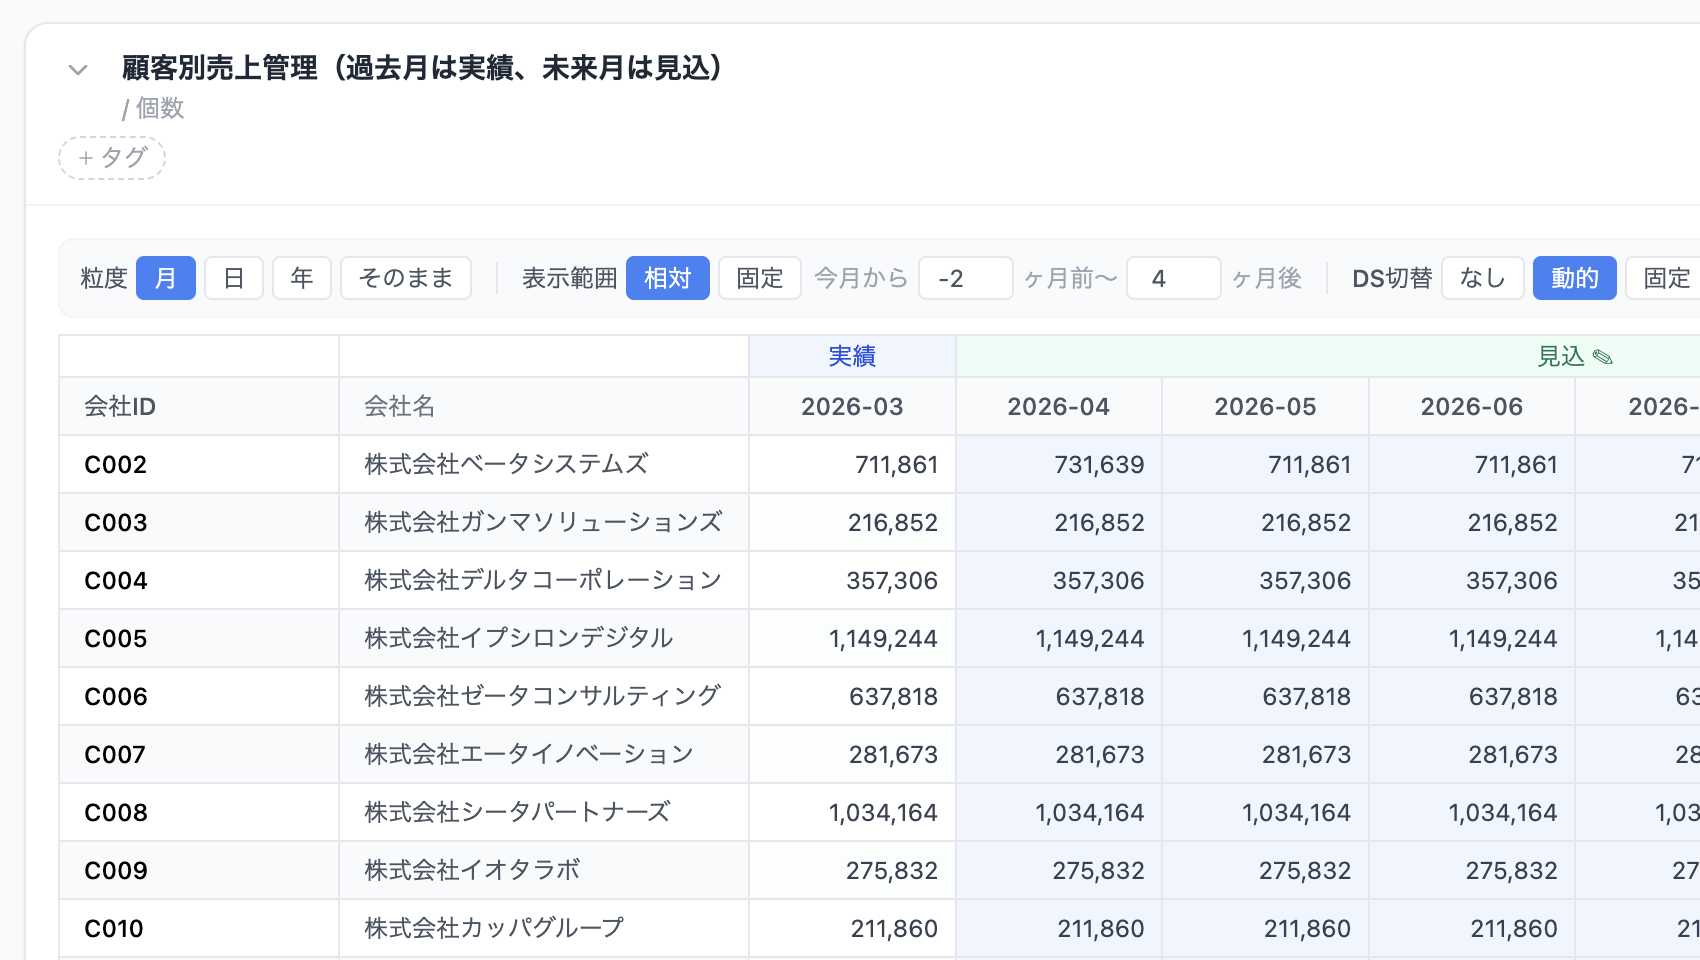
Task: Select the C007 company ID cell
Action: pyautogui.click(x=199, y=754)
